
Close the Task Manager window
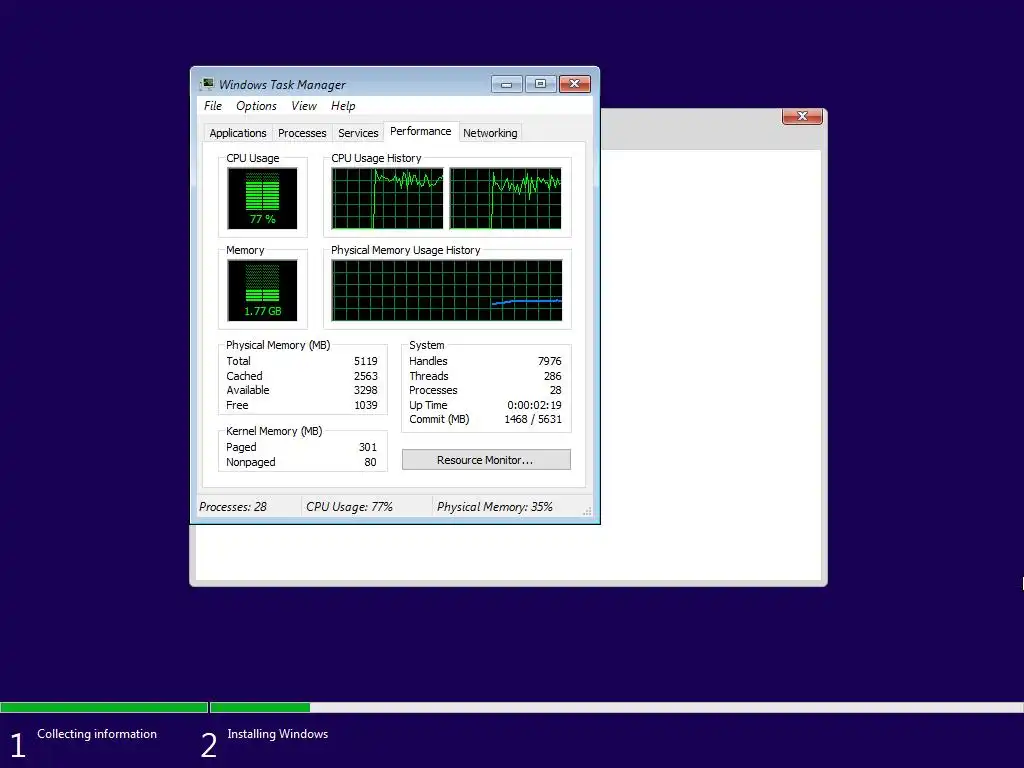point(575,84)
